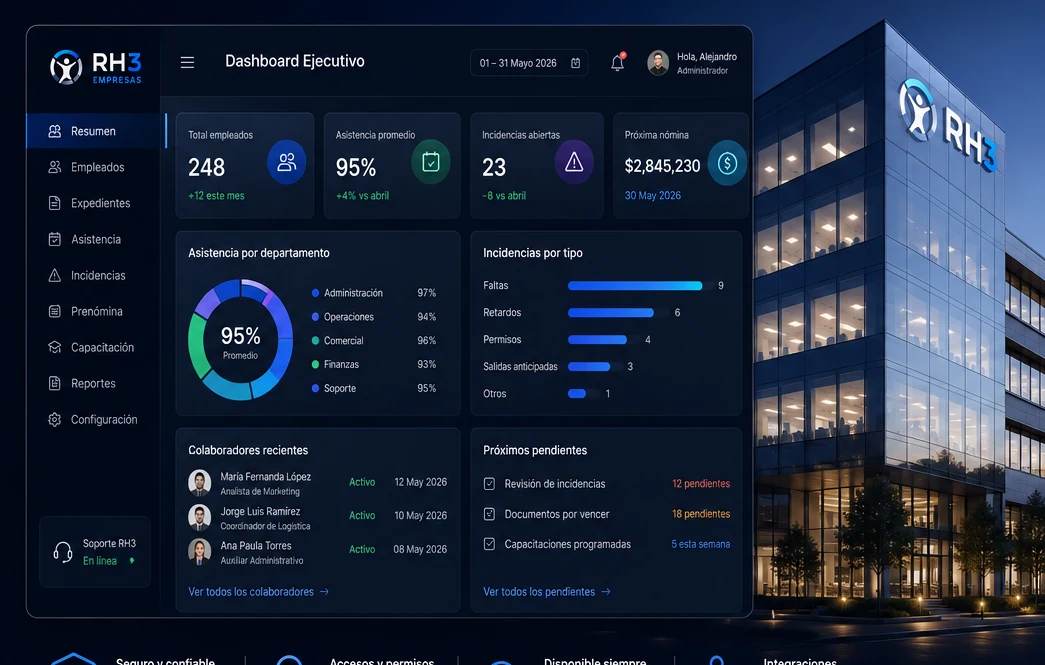Click the Próxima nómina dollar icon
This screenshot has width=1045, height=665.
pos(727,163)
